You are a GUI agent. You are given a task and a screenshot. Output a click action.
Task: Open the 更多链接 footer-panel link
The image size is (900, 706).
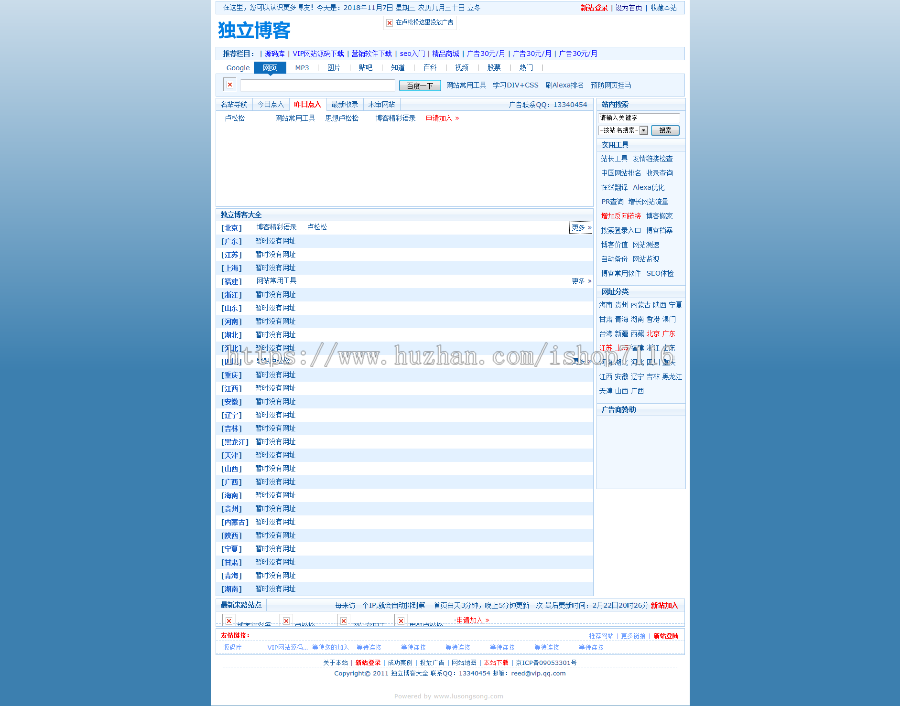(633, 636)
